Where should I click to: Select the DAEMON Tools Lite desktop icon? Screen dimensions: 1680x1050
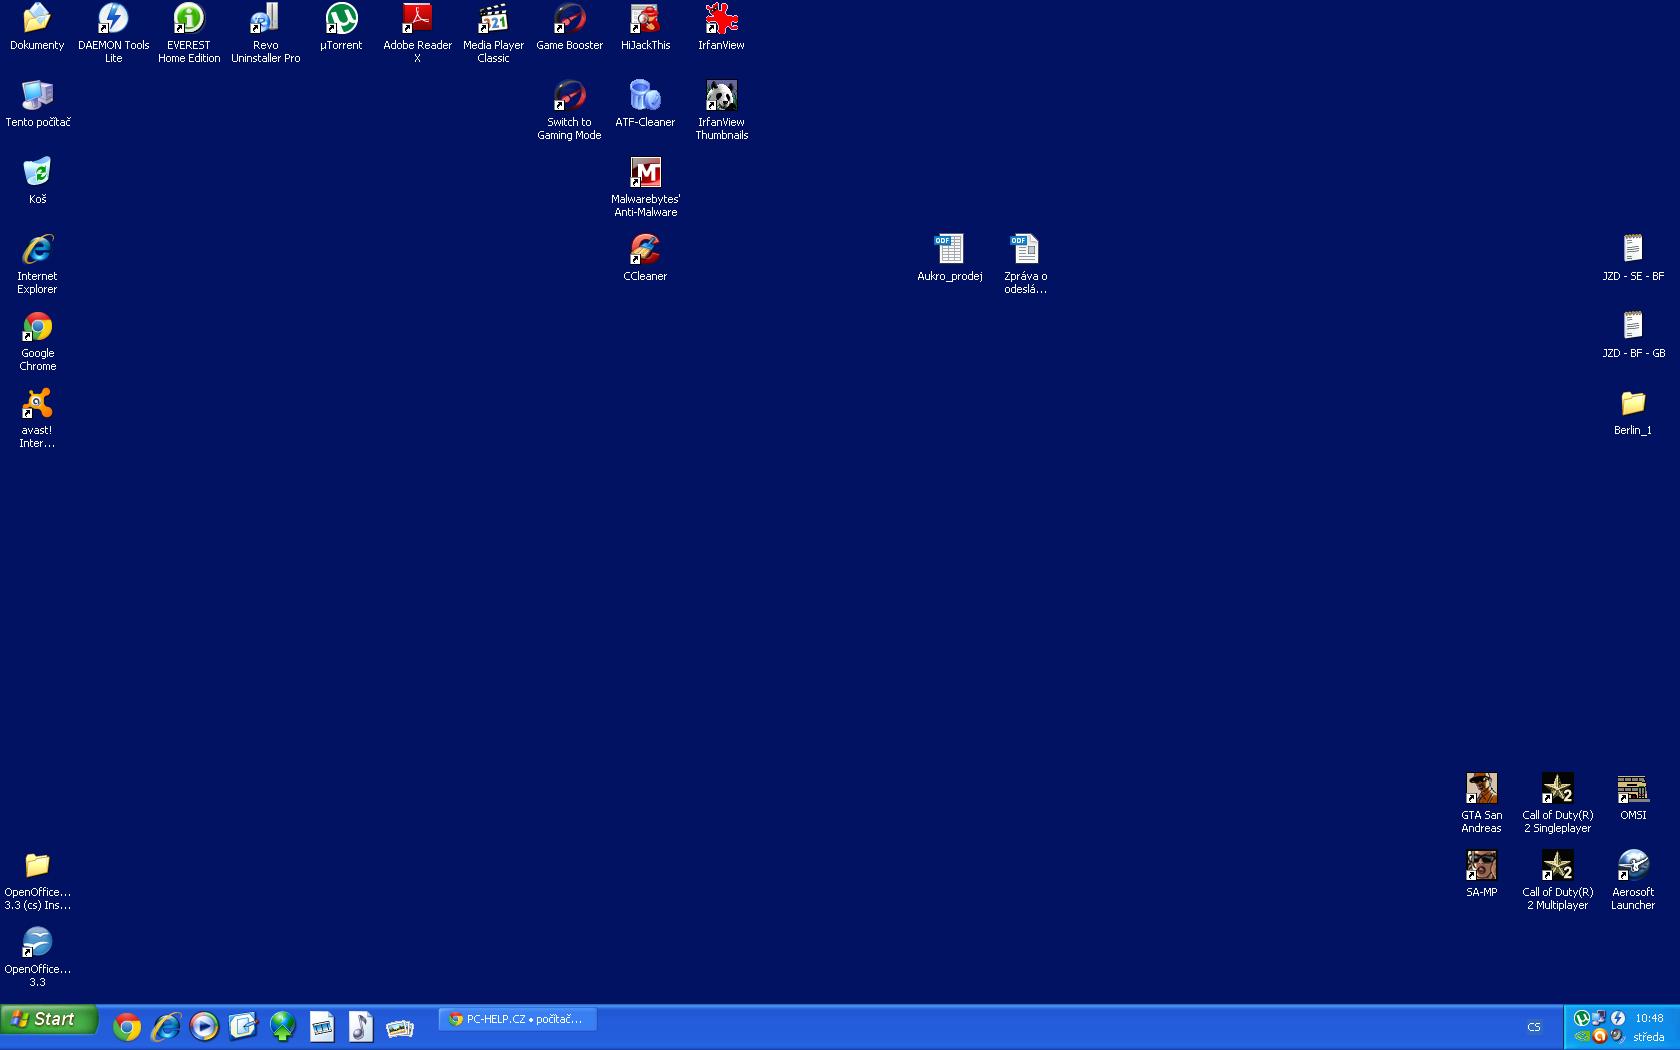113,19
